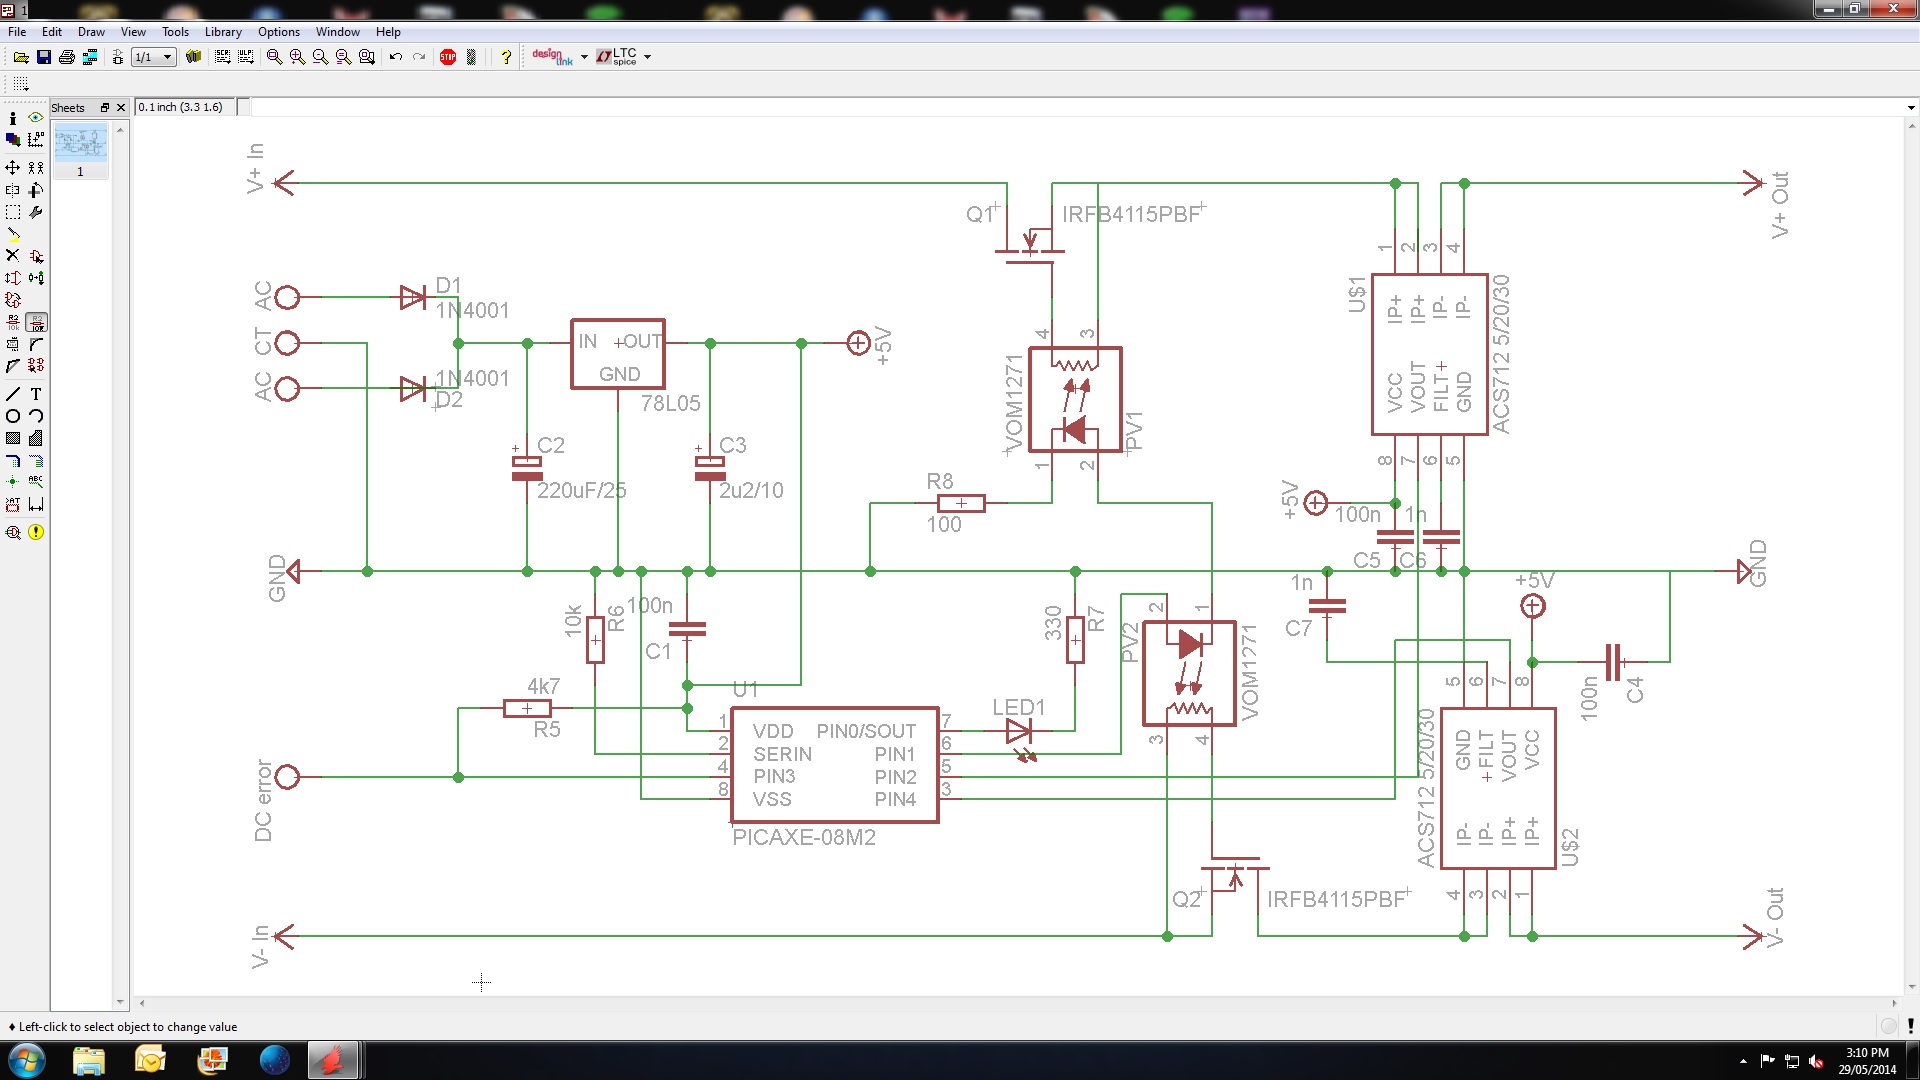Click the LTC spice toolbar button
The width and height of the screenshot is (1920, 1080).
click(617, 57)
